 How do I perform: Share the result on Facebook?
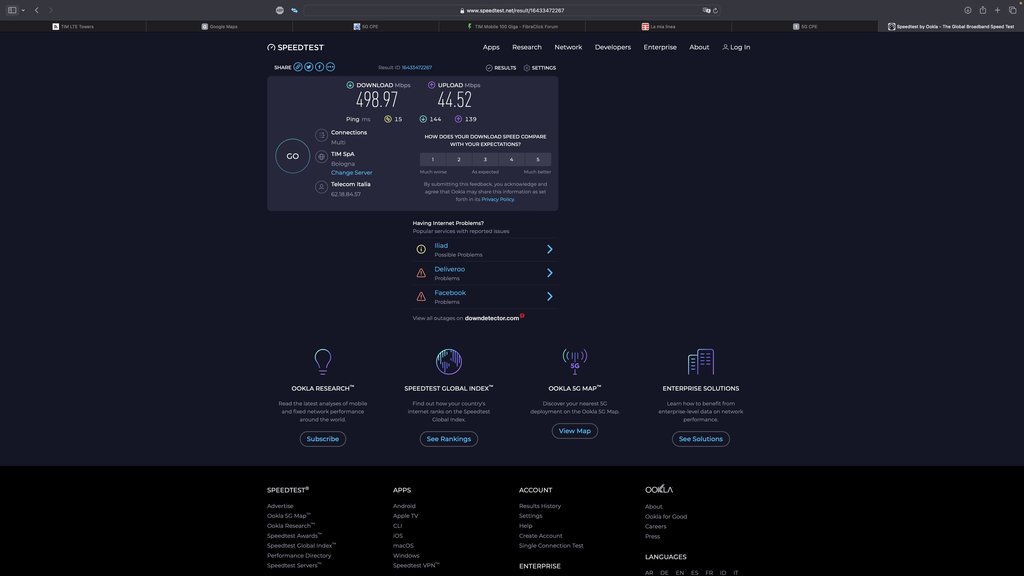click(x=320, y=67)
